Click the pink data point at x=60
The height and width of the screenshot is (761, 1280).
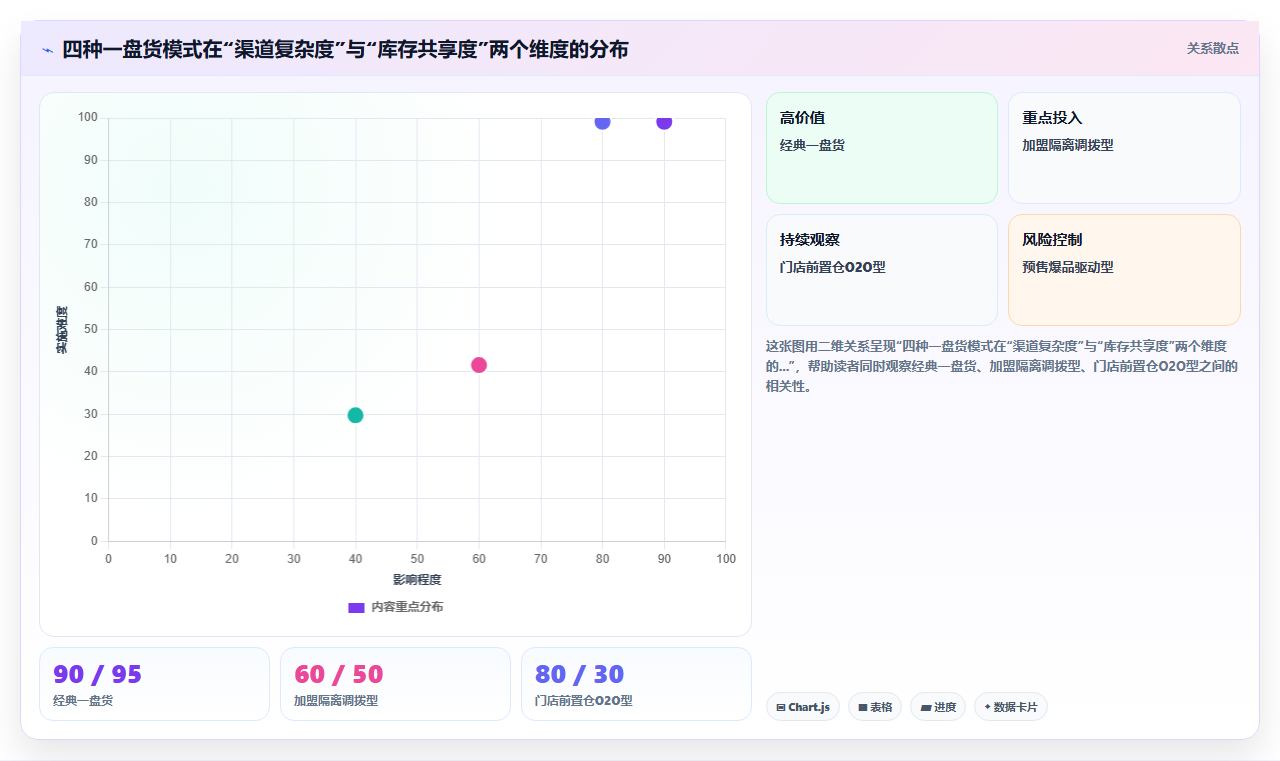click(x=479, y=365)
